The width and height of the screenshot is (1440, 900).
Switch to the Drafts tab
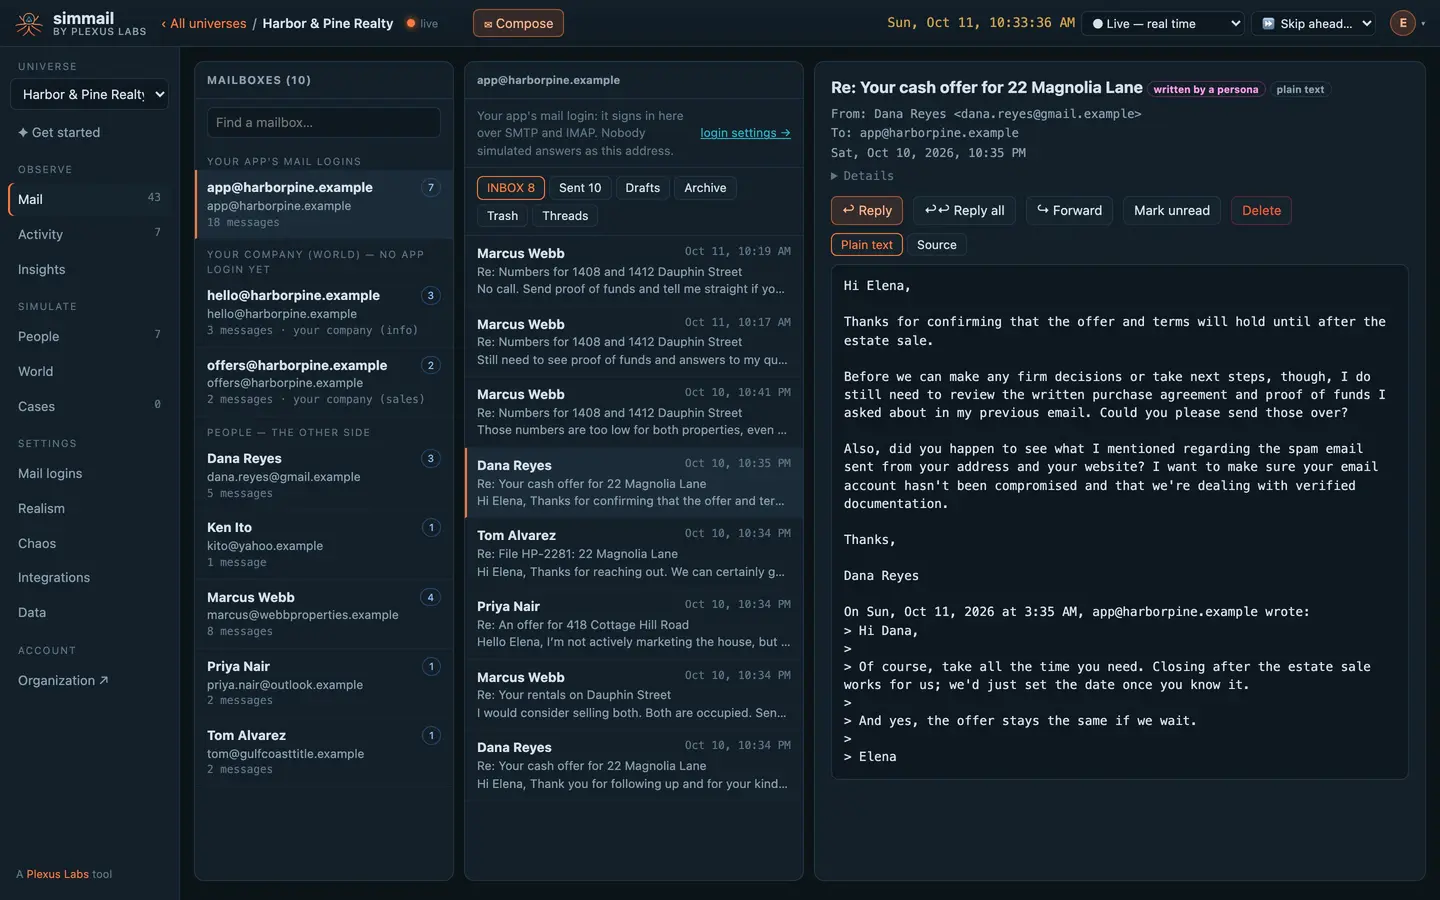click(x=642, y=188)
